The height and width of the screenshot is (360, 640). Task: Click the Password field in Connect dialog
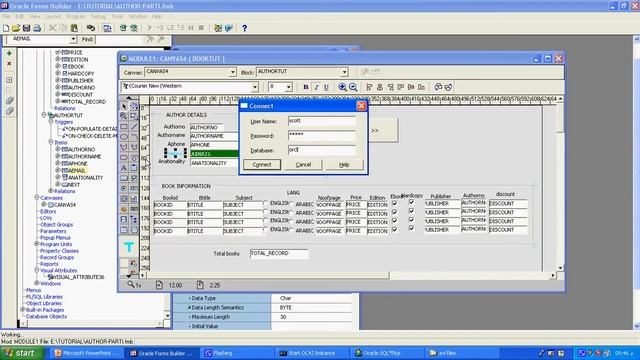click(x=322, y=136)
